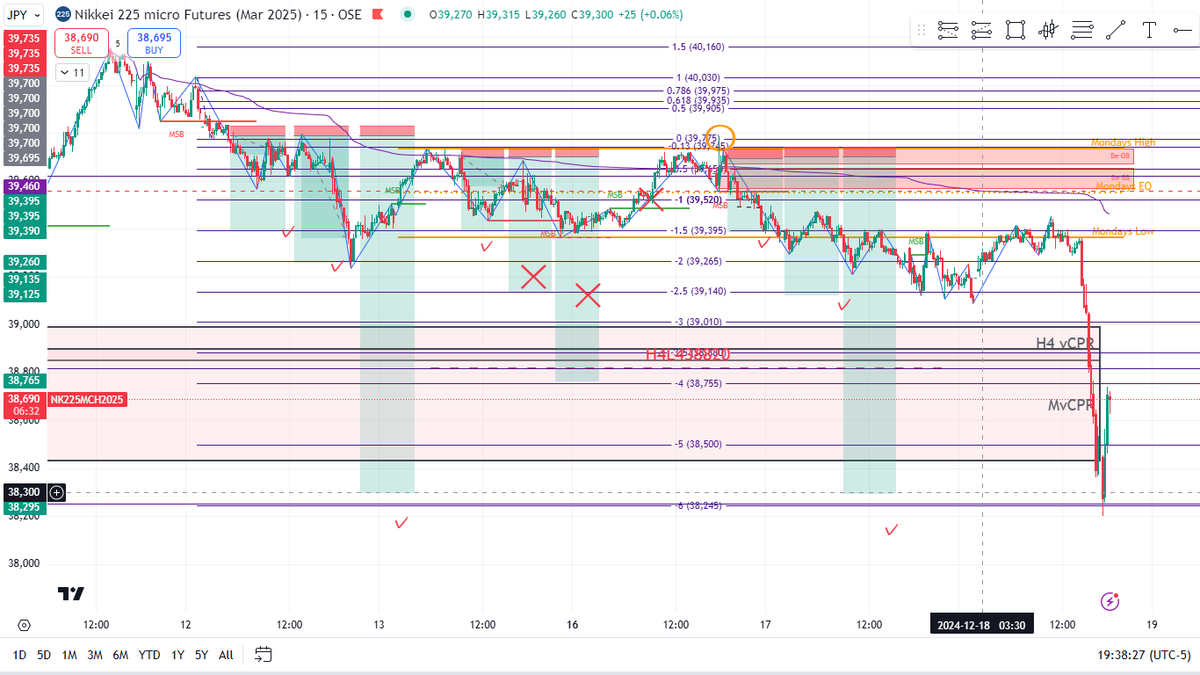Select the rectangle drawing tool

click(1015, 30)
